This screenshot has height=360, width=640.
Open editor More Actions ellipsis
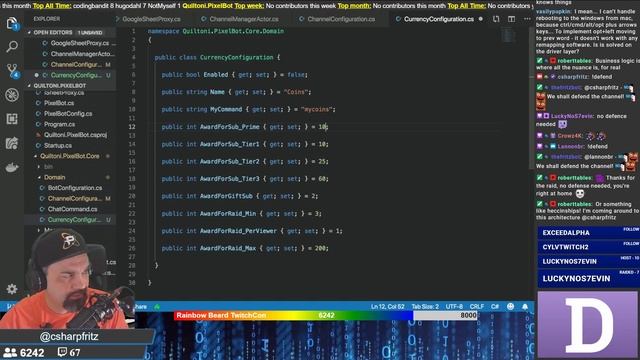(527, 19)
